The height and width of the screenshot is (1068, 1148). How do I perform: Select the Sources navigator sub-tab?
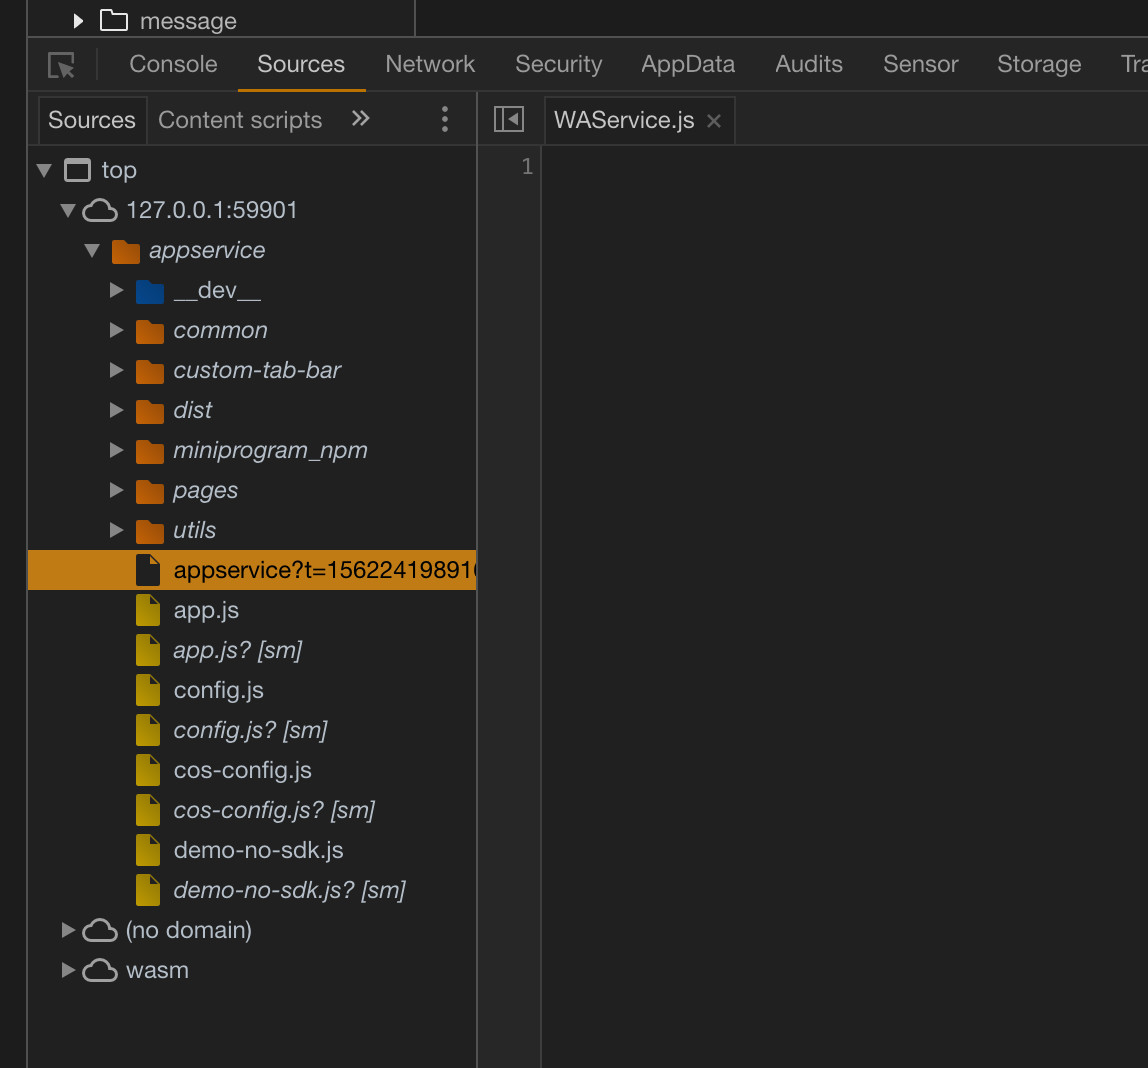[x=92, y=120]
